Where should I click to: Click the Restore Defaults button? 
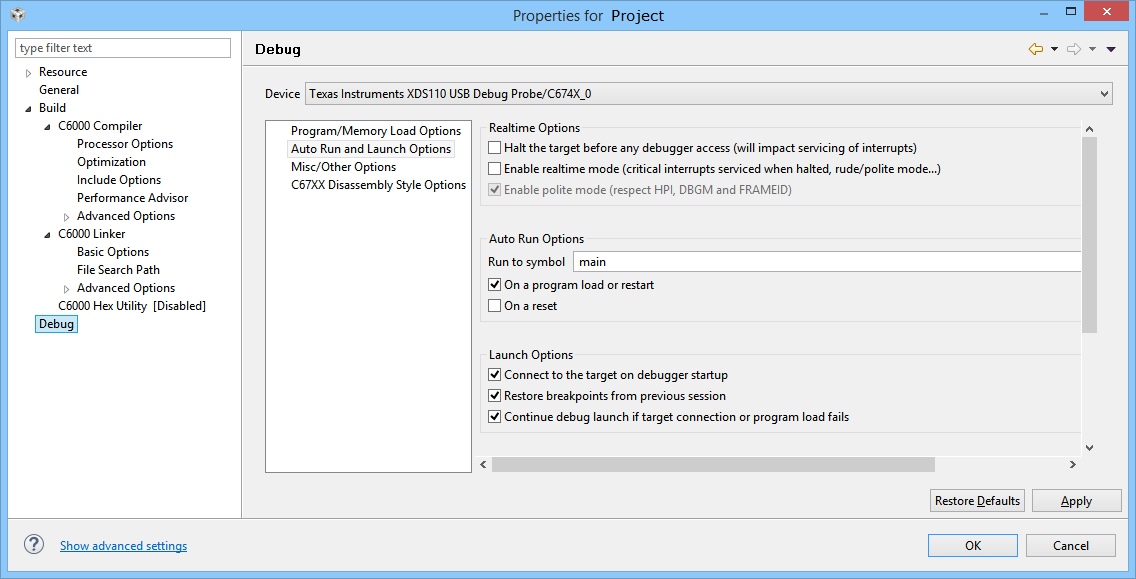tap(977, 501)
